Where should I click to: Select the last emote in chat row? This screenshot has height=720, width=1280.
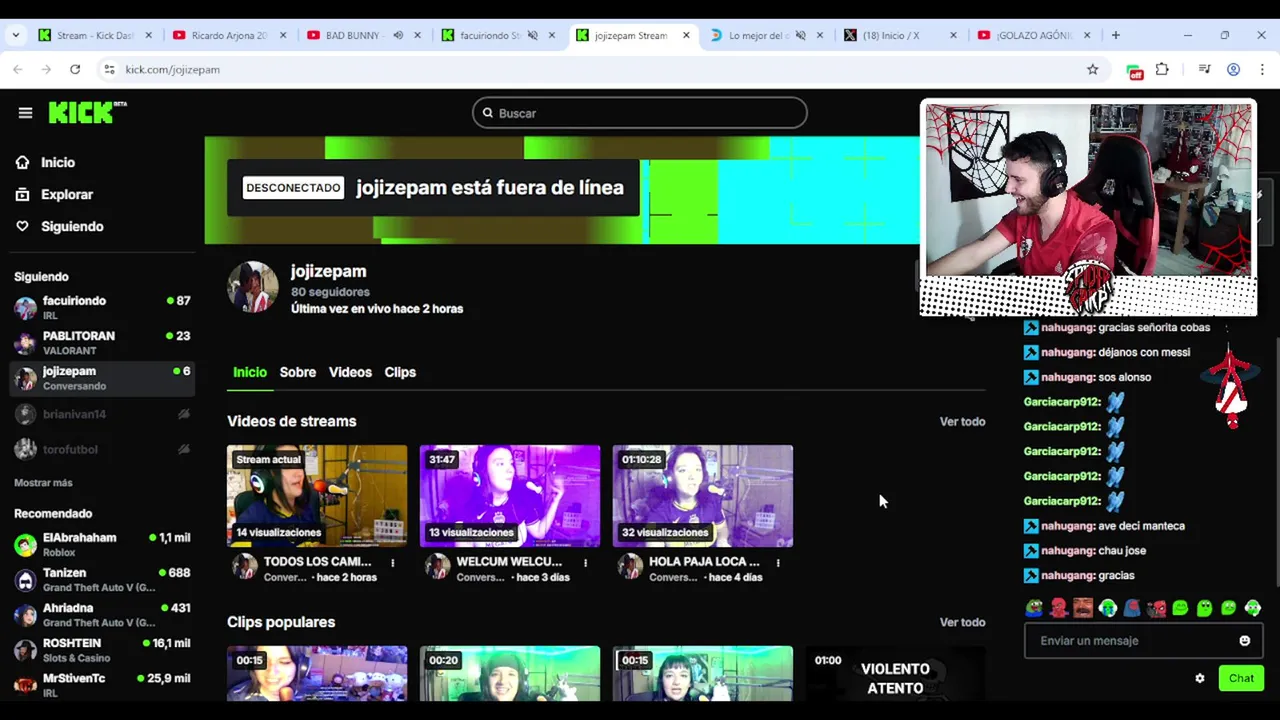click(x=1253, y=608)
